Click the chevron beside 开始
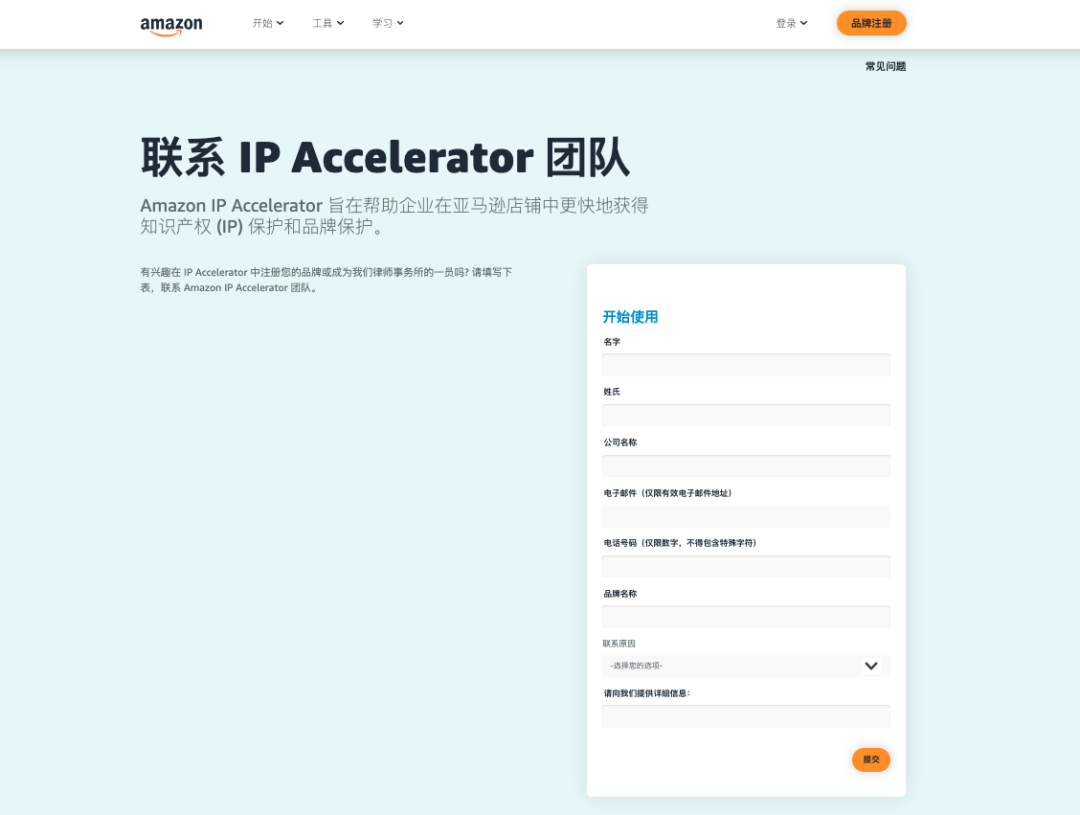The width and height of the screenshot is (1080, 815). 280,23
